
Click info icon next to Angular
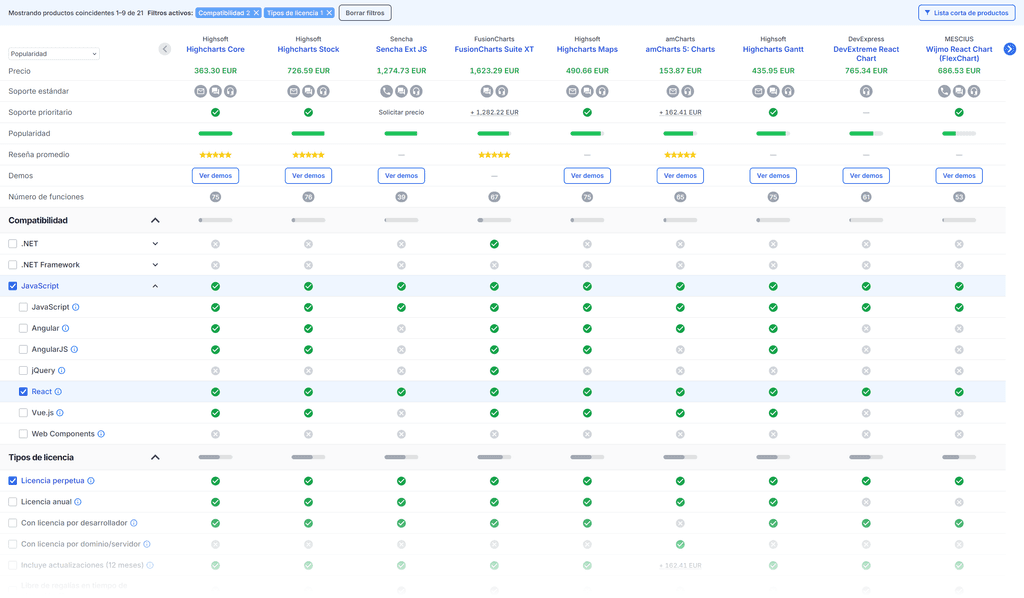[x=65, y=328]
